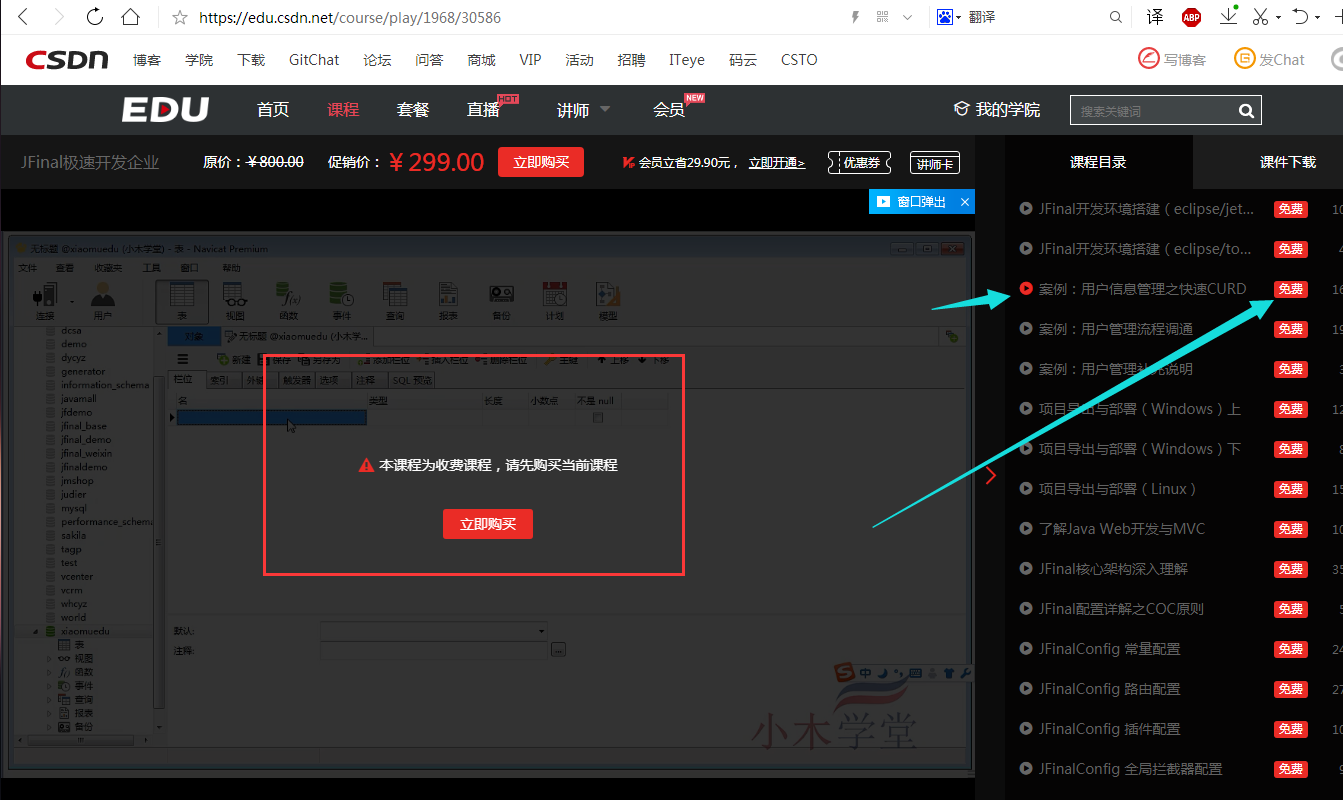
Task: Click the 写博客 pen icon
Action: 1149,59
